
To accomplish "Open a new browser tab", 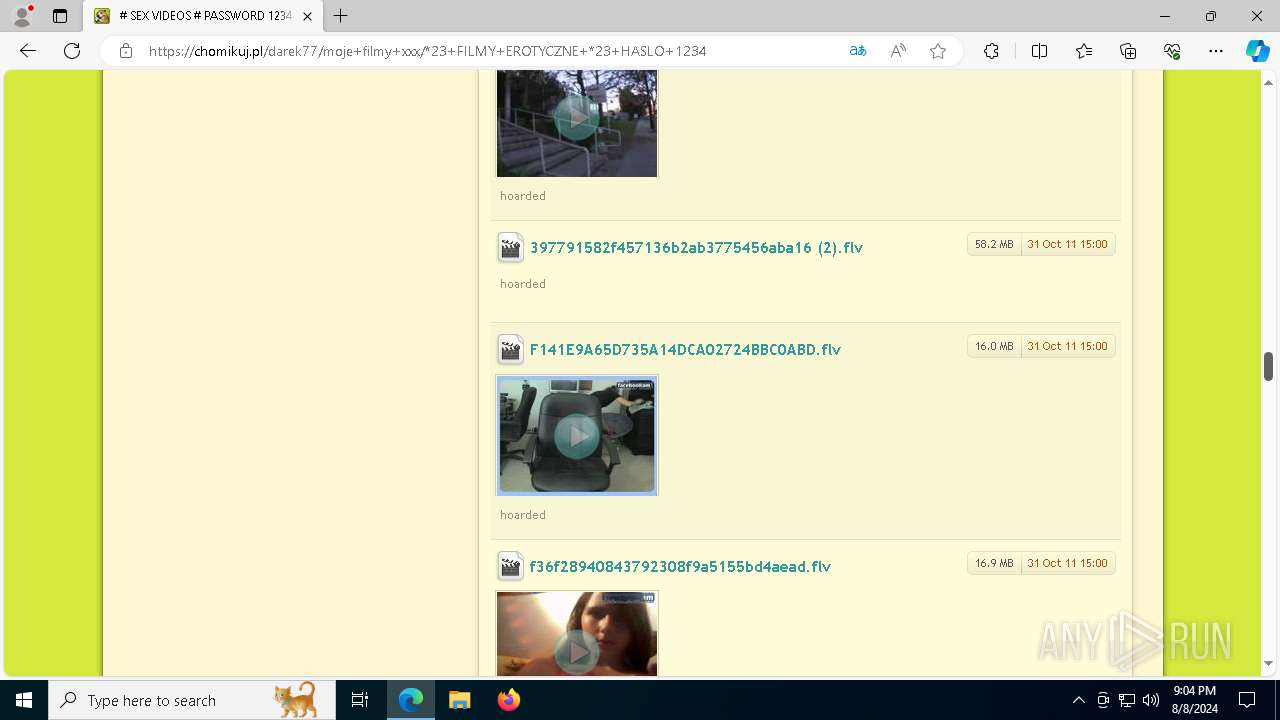I will tap(341, 16).
